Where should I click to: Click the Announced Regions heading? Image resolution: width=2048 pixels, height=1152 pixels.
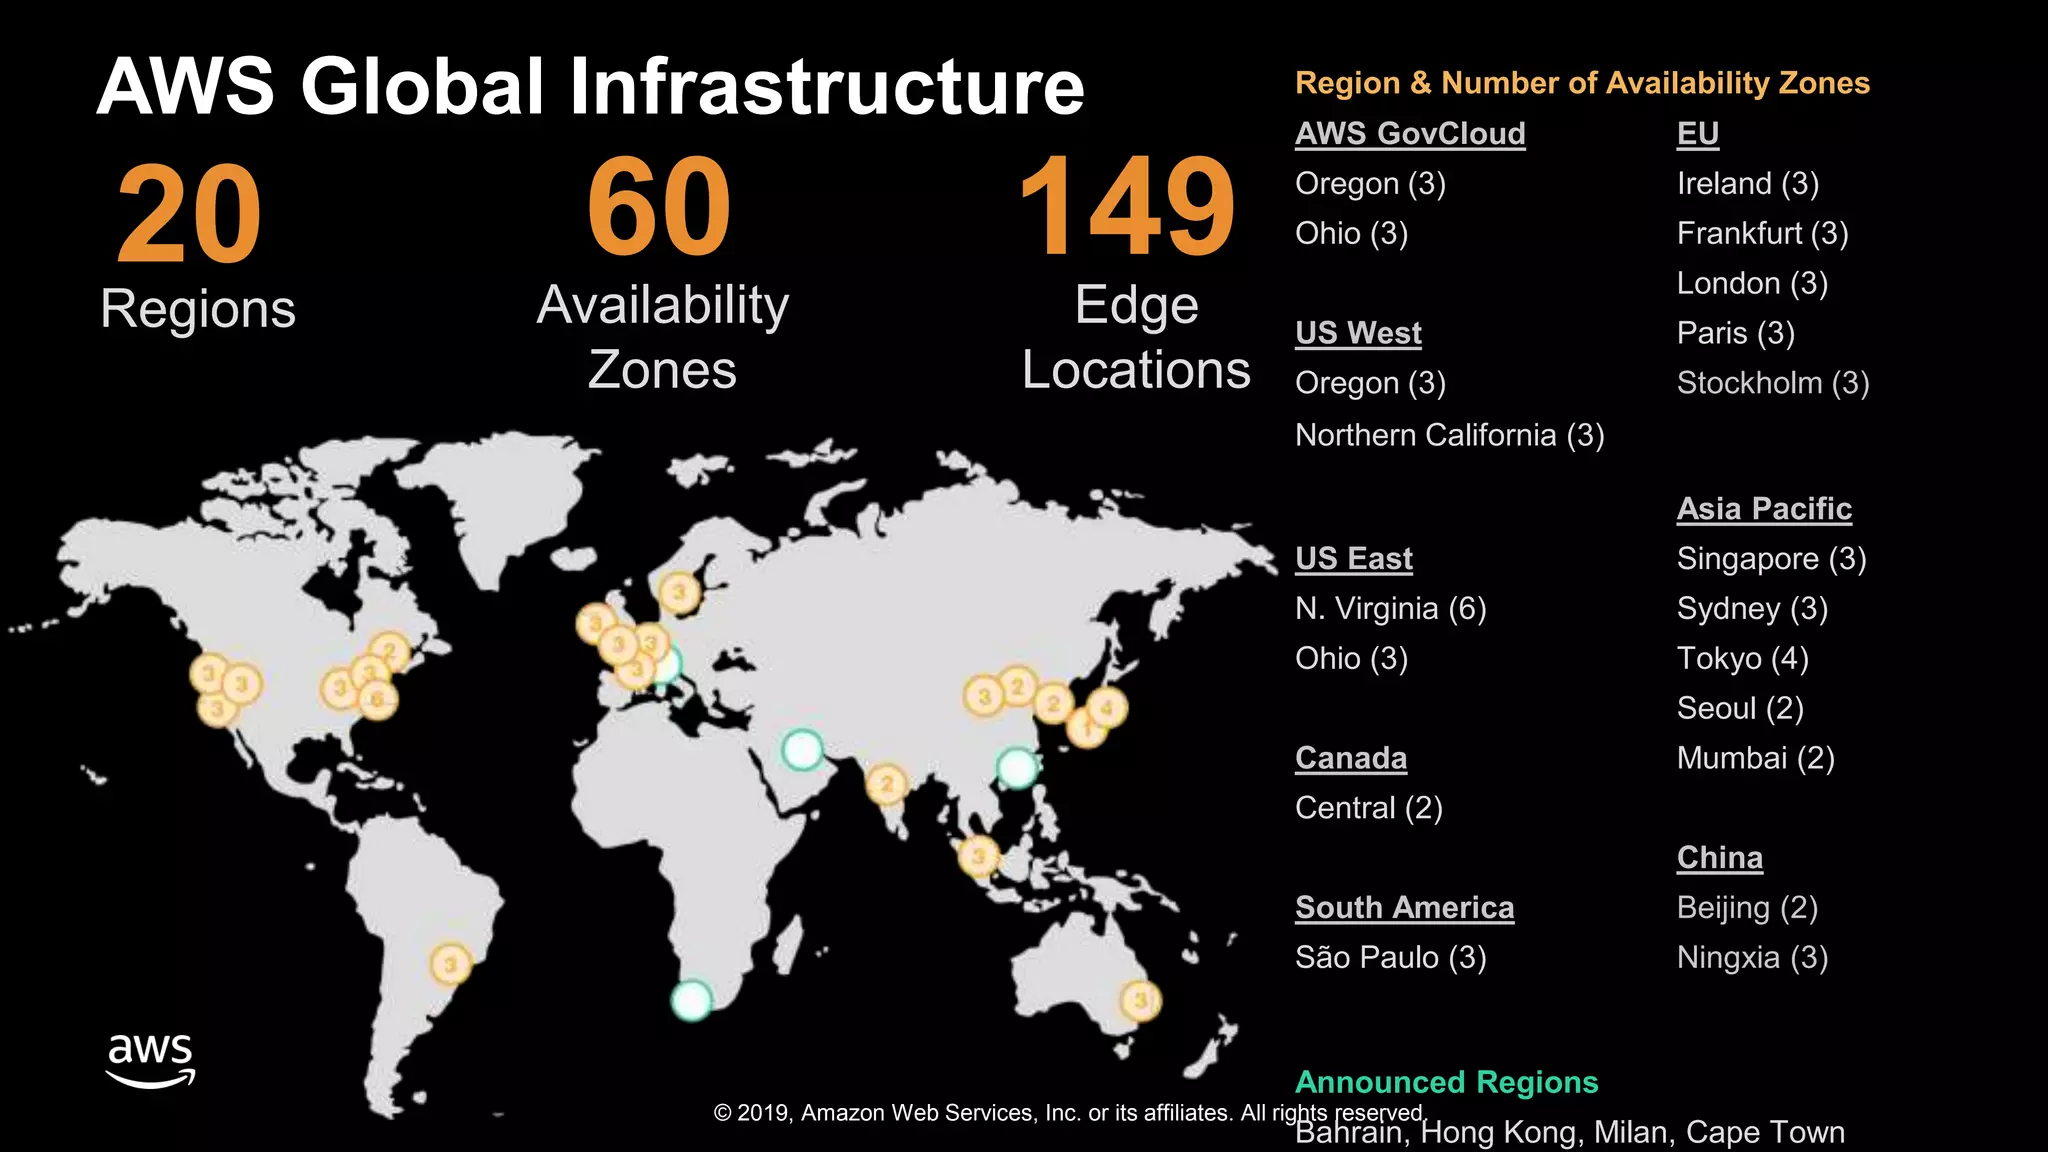(x=1446, y=1083)
